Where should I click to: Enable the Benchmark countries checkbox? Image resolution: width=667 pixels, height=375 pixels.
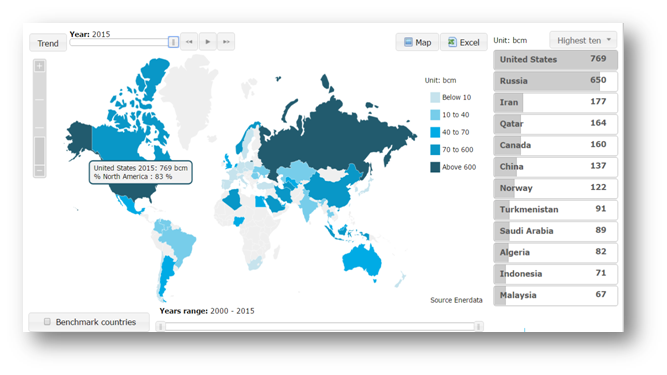[47, 321]
